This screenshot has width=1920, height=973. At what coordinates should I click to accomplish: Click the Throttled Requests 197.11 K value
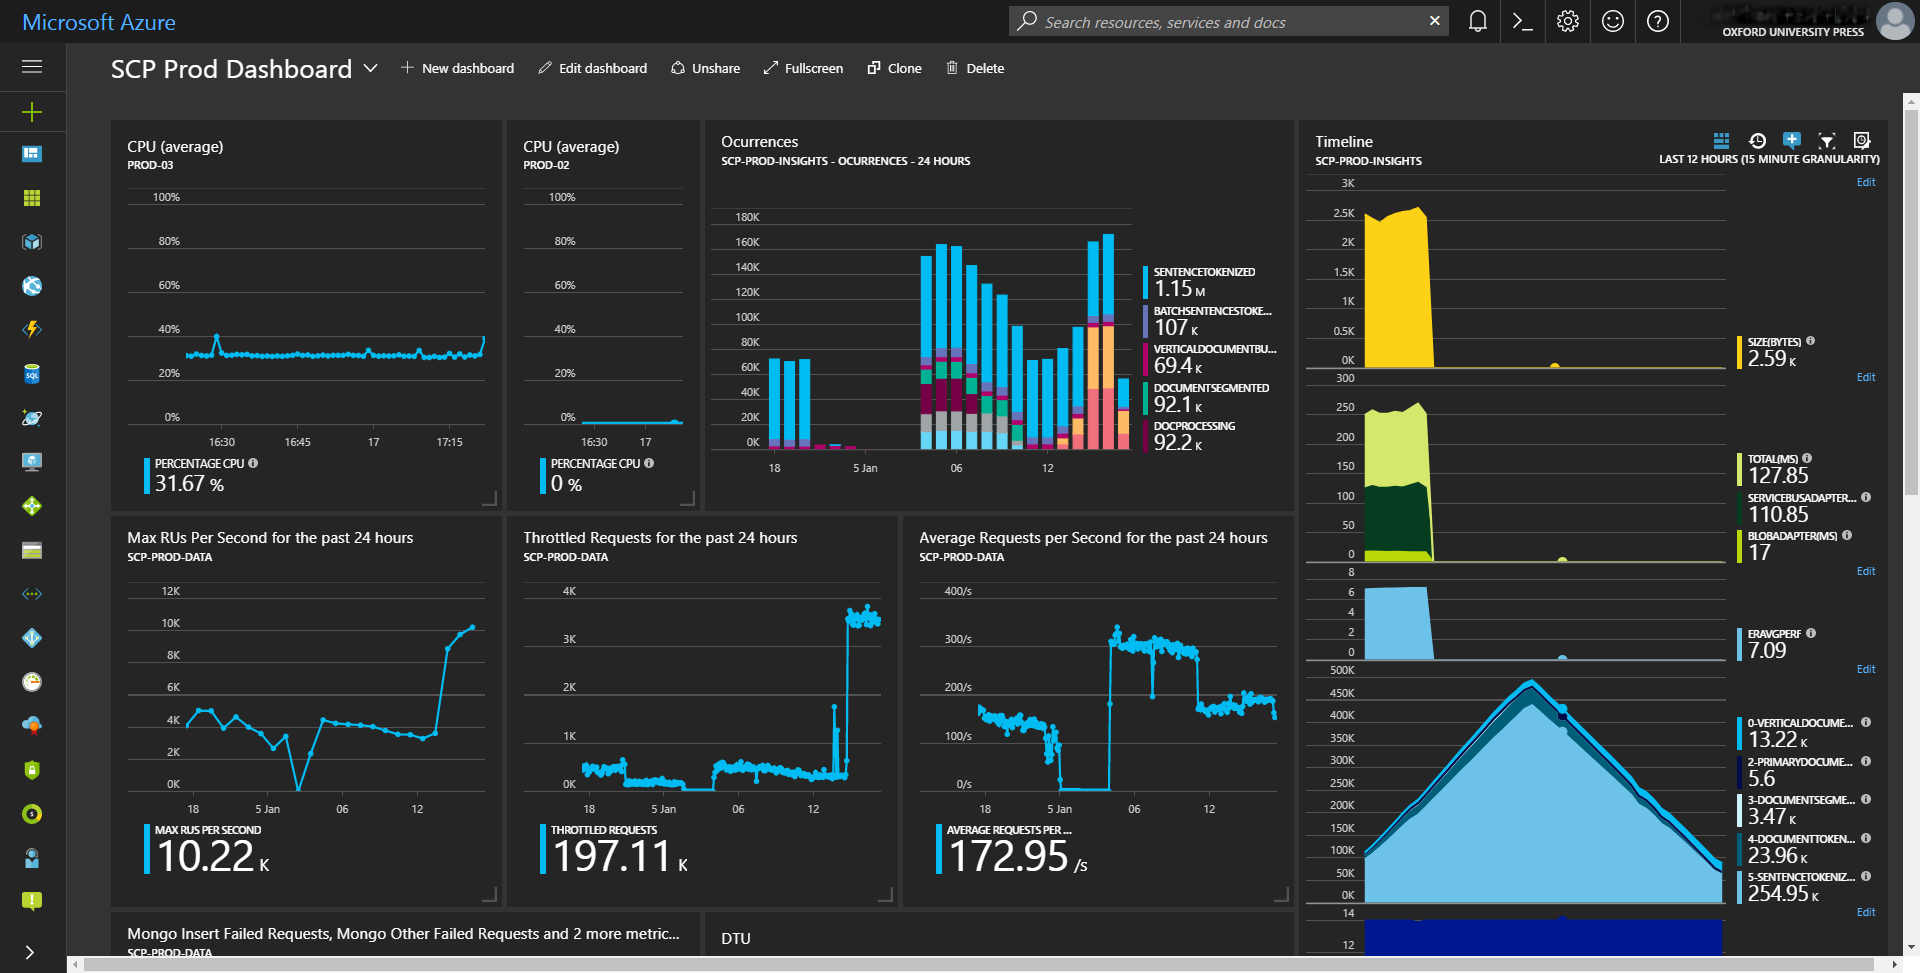coord(620,856)
